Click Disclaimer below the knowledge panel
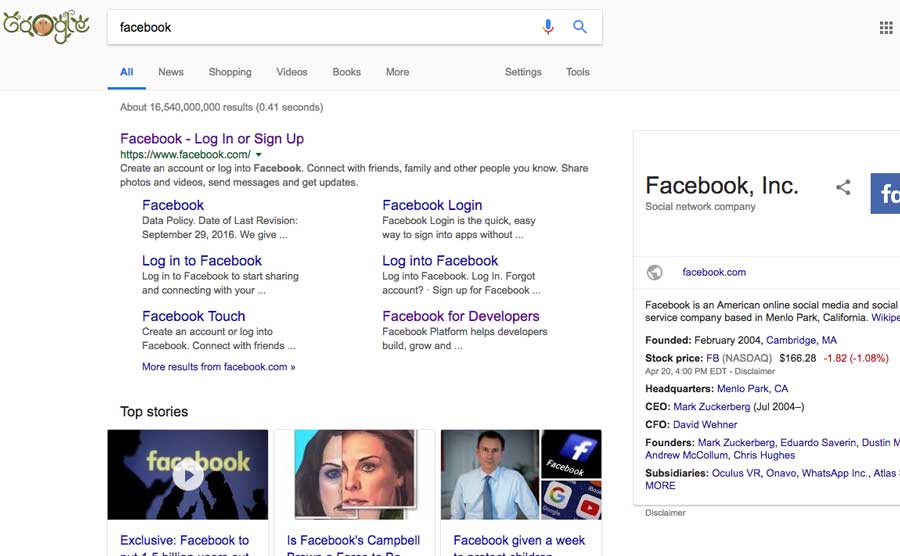The image size is (900, 556). [x=665, y=513]
